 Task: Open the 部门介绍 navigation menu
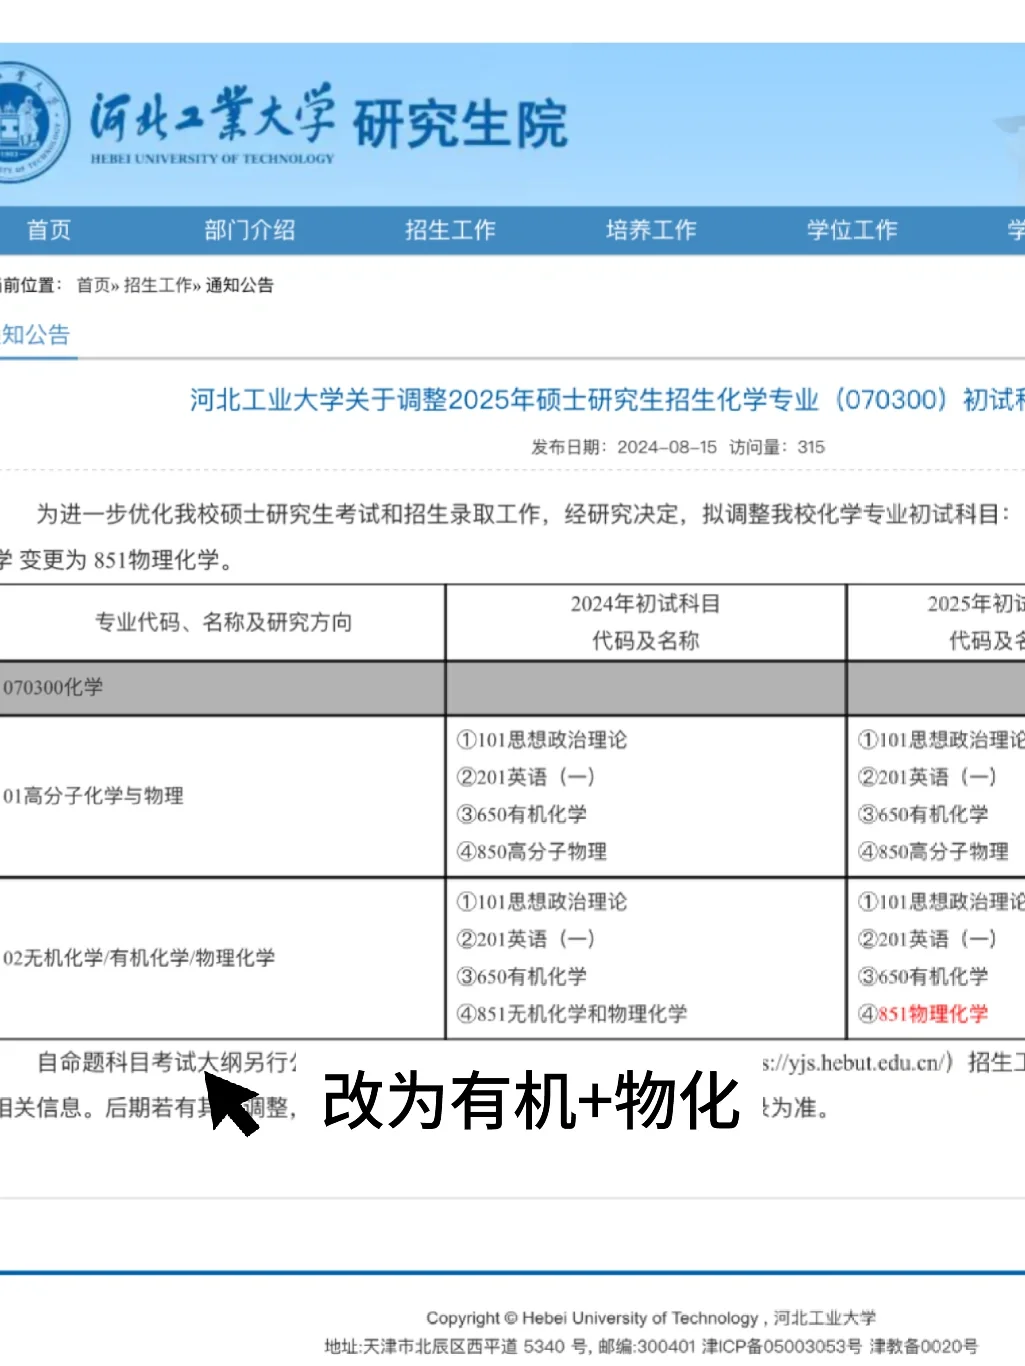coord(250,230)
